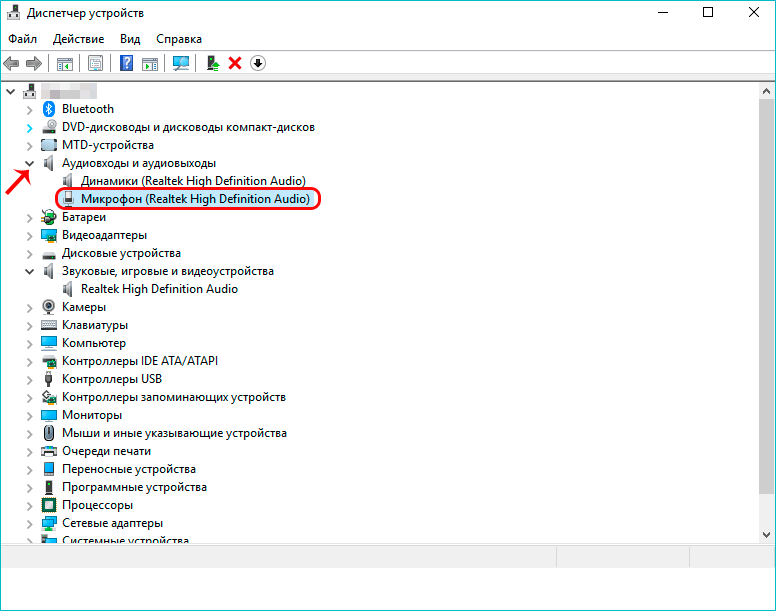Expand the MTD-устройства category
Screen dimensions: 776x611
click(29, 146)
